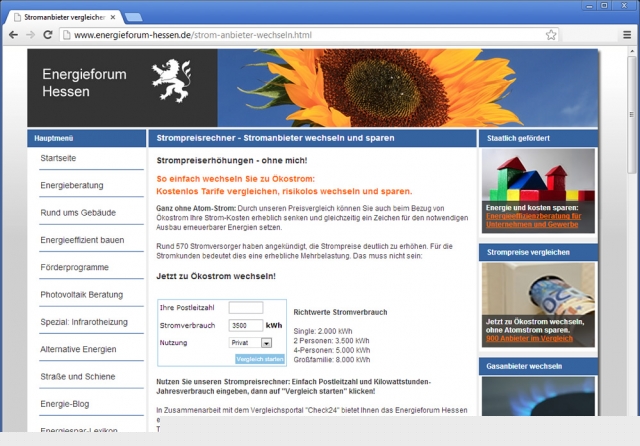Click the page icon in address bar
Screen dimensions: 640x446
pos(66,35)
